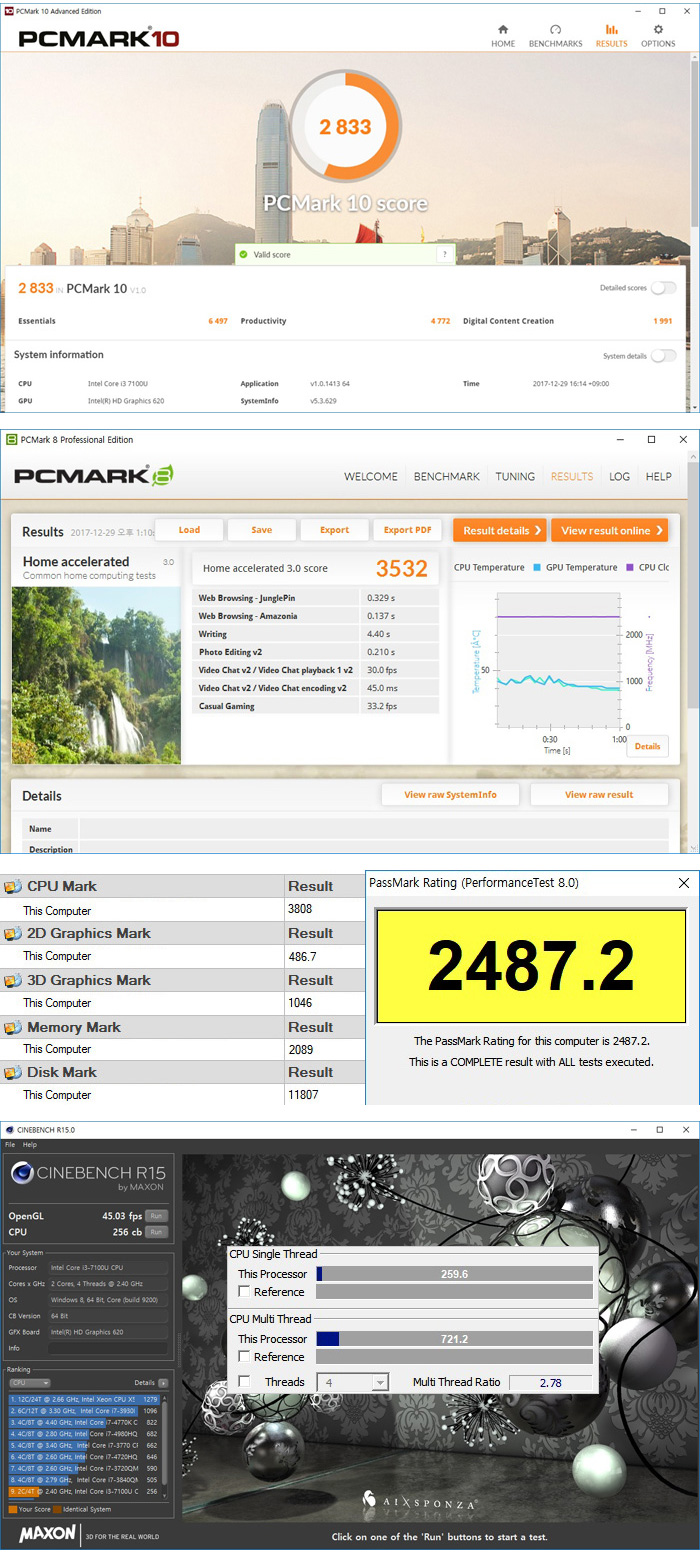Click the Export button in PCMark 8
Viewport: 700px width, 1553px height.
[335, 530]
